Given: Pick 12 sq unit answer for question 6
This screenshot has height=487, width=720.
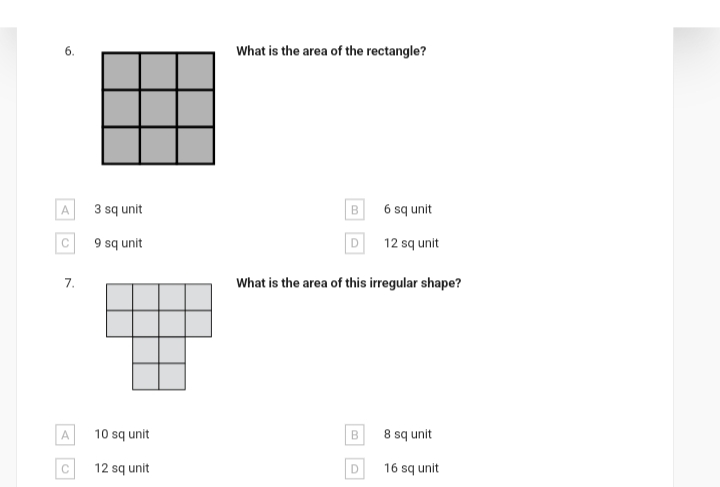Looking at the screenshot, I should point(411,243).
